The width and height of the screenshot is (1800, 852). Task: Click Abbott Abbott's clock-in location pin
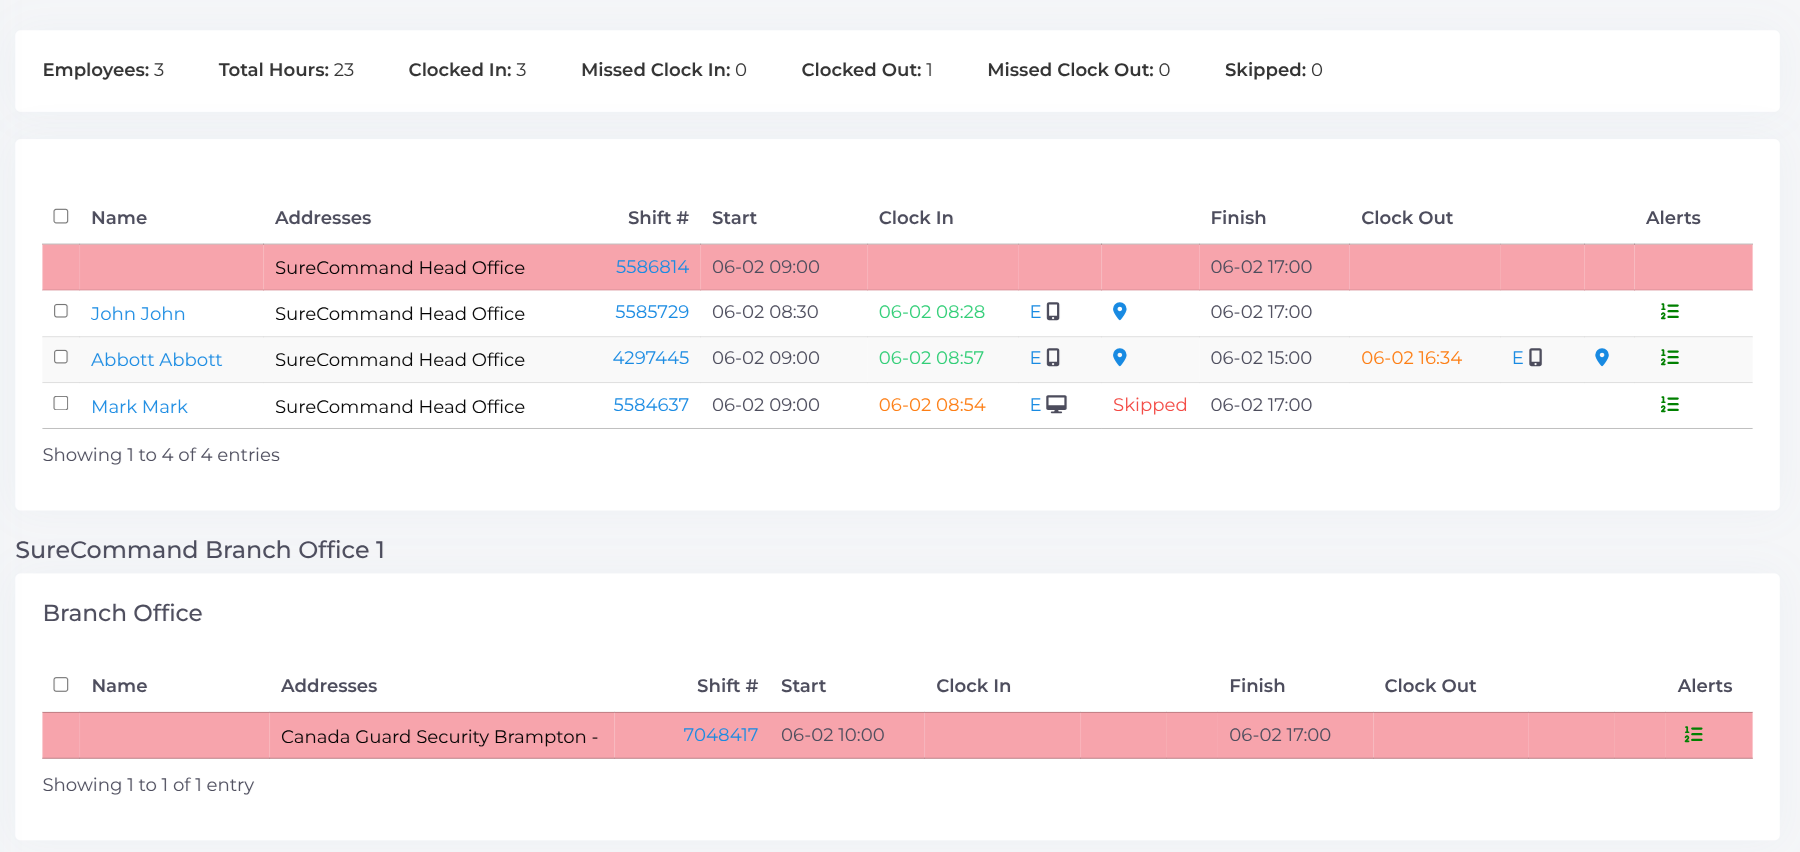1120,358
